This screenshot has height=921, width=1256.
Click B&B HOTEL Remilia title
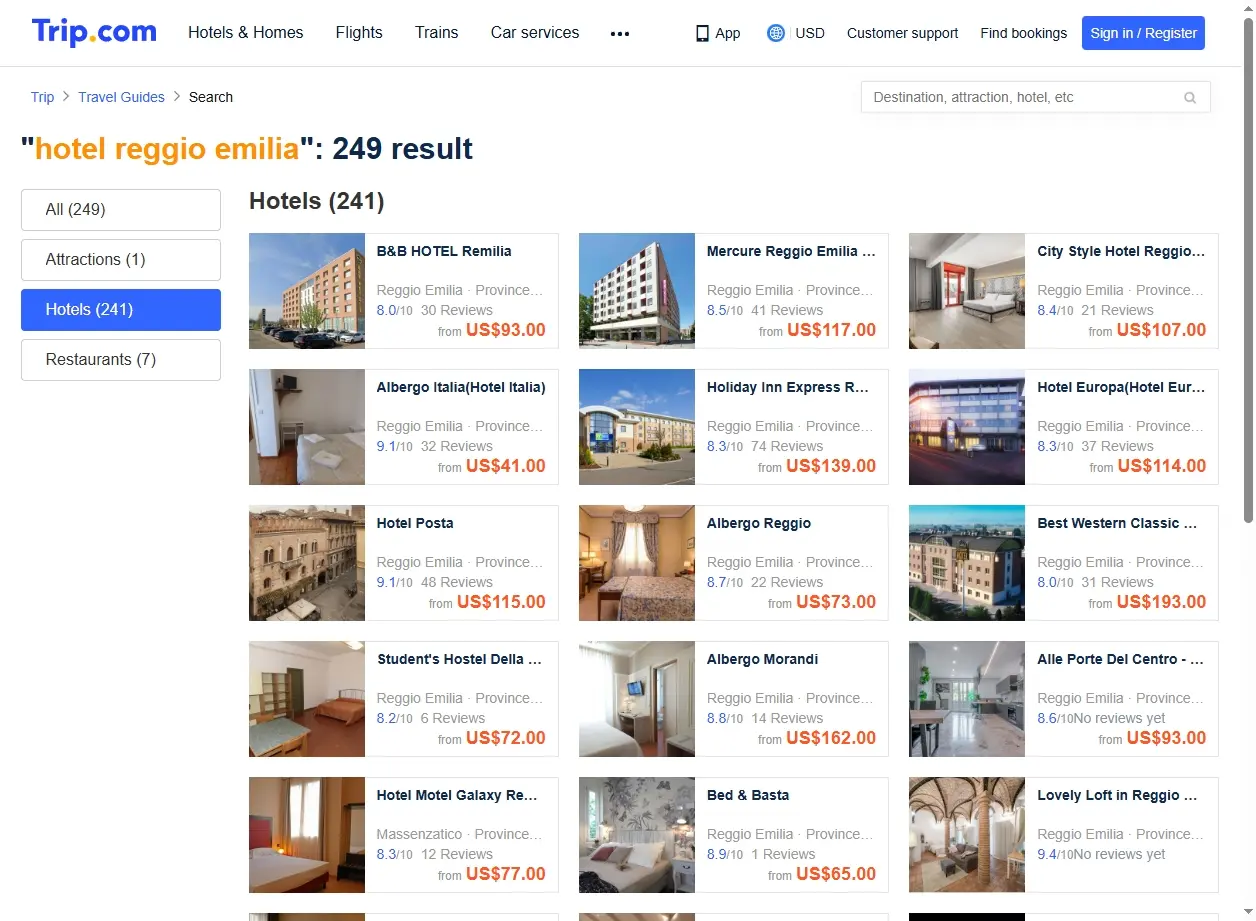[x=444, y=251]
